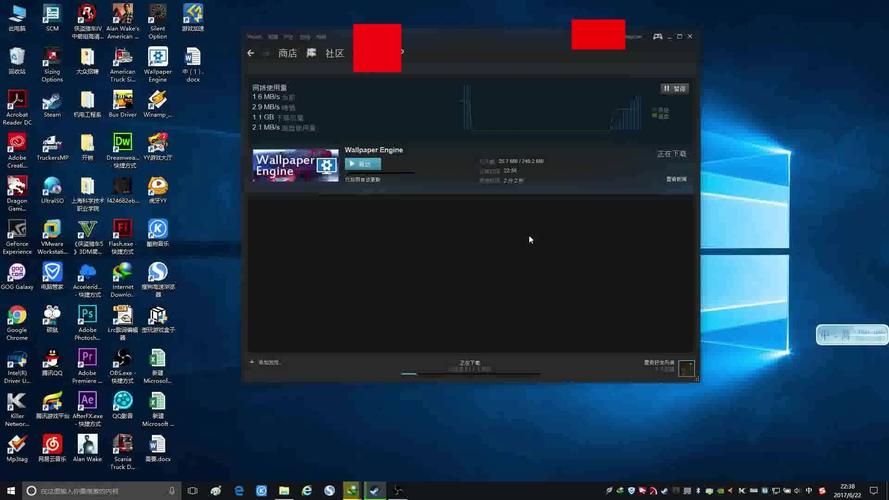Click the Wallpaper Engine banner thumbnail
This screenshot has height=500, width=889.
pyautogui.click(x=295, y=165)
